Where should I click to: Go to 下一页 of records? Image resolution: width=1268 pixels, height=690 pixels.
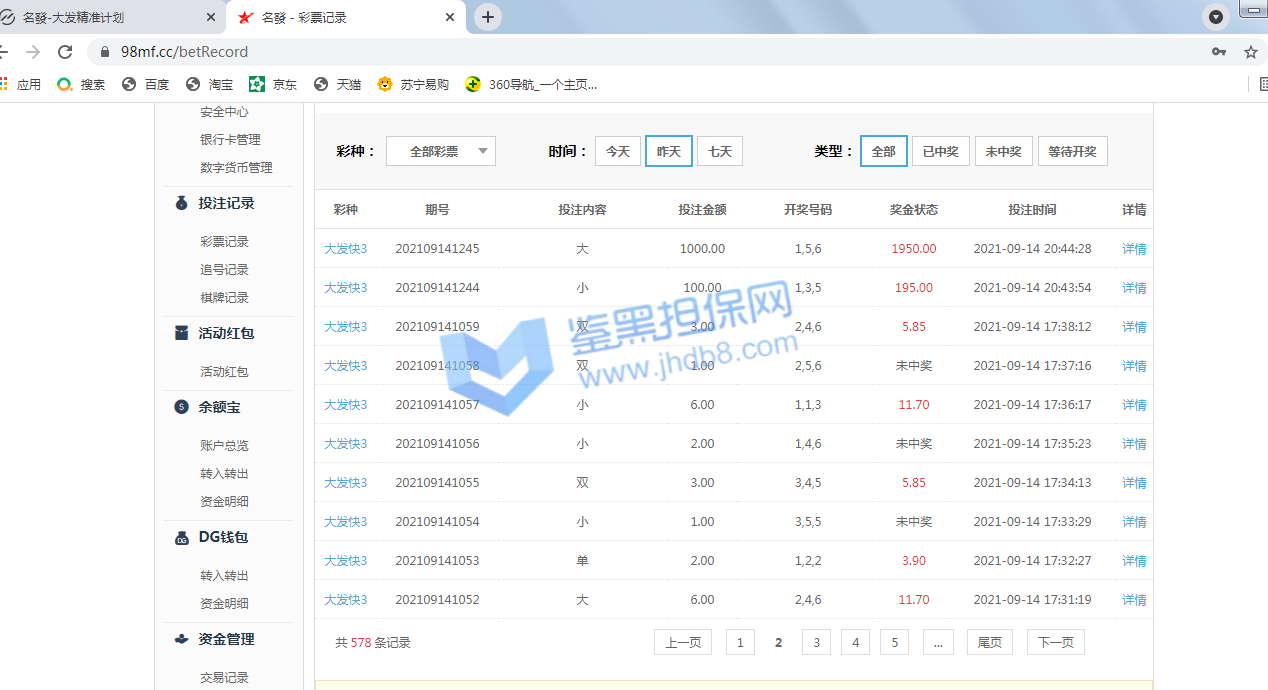tap(1055, 643)
